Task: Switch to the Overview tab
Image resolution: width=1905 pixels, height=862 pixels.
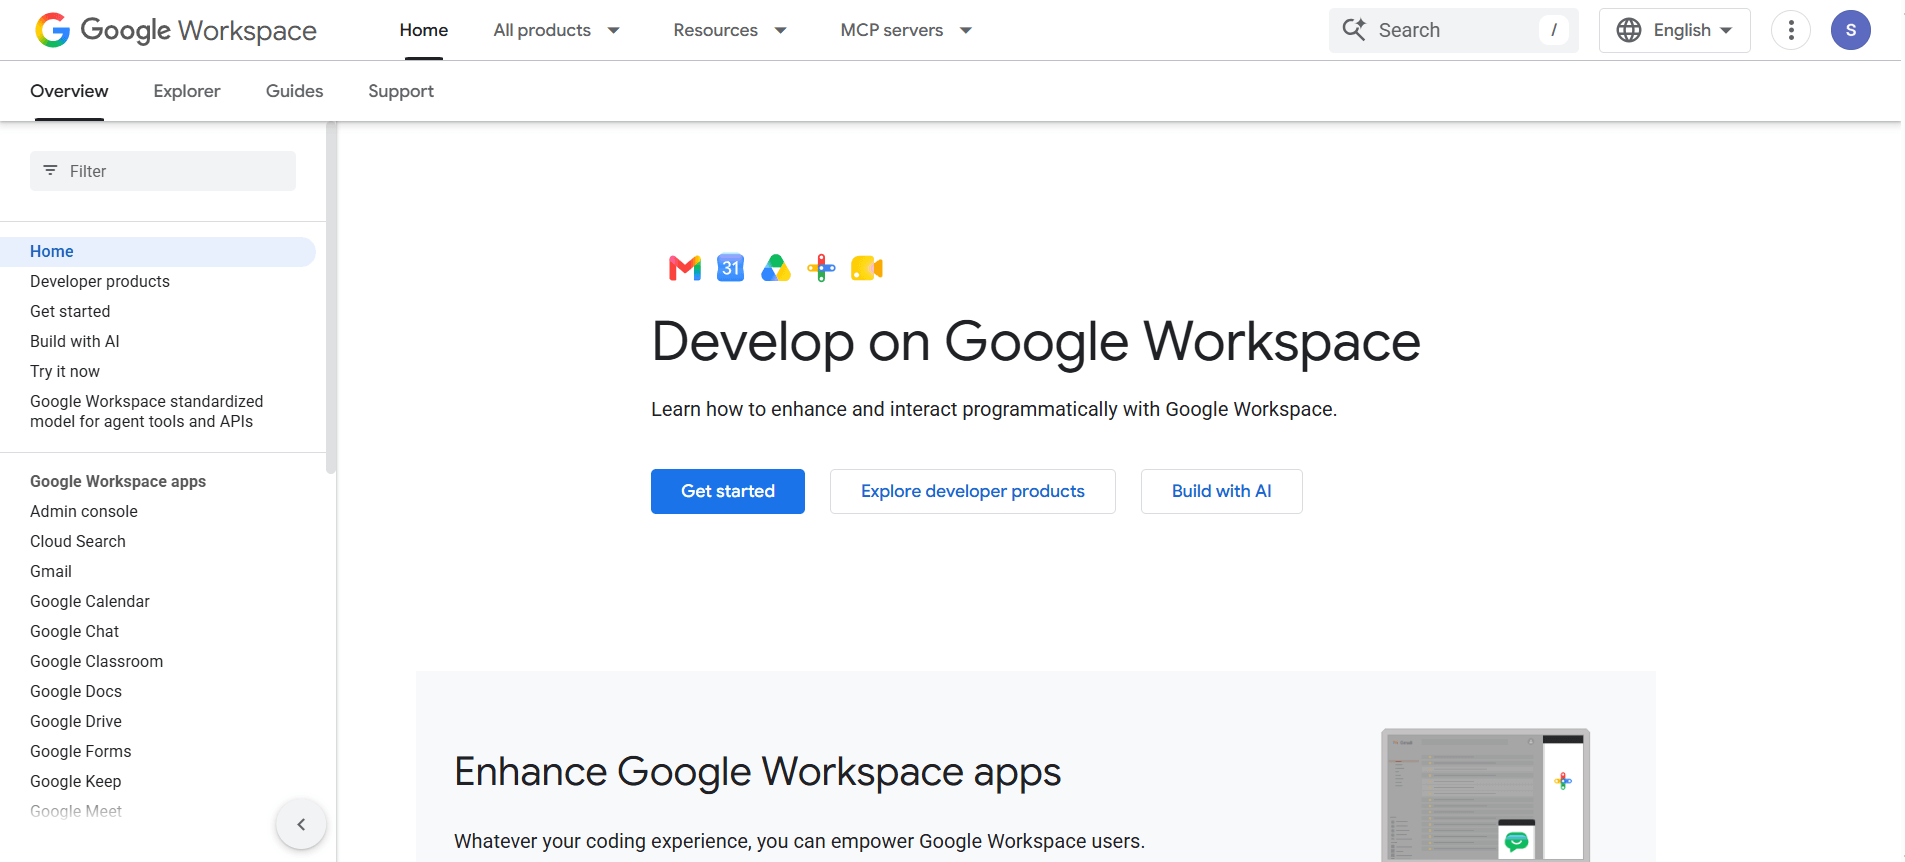Action: coord(69,91)
